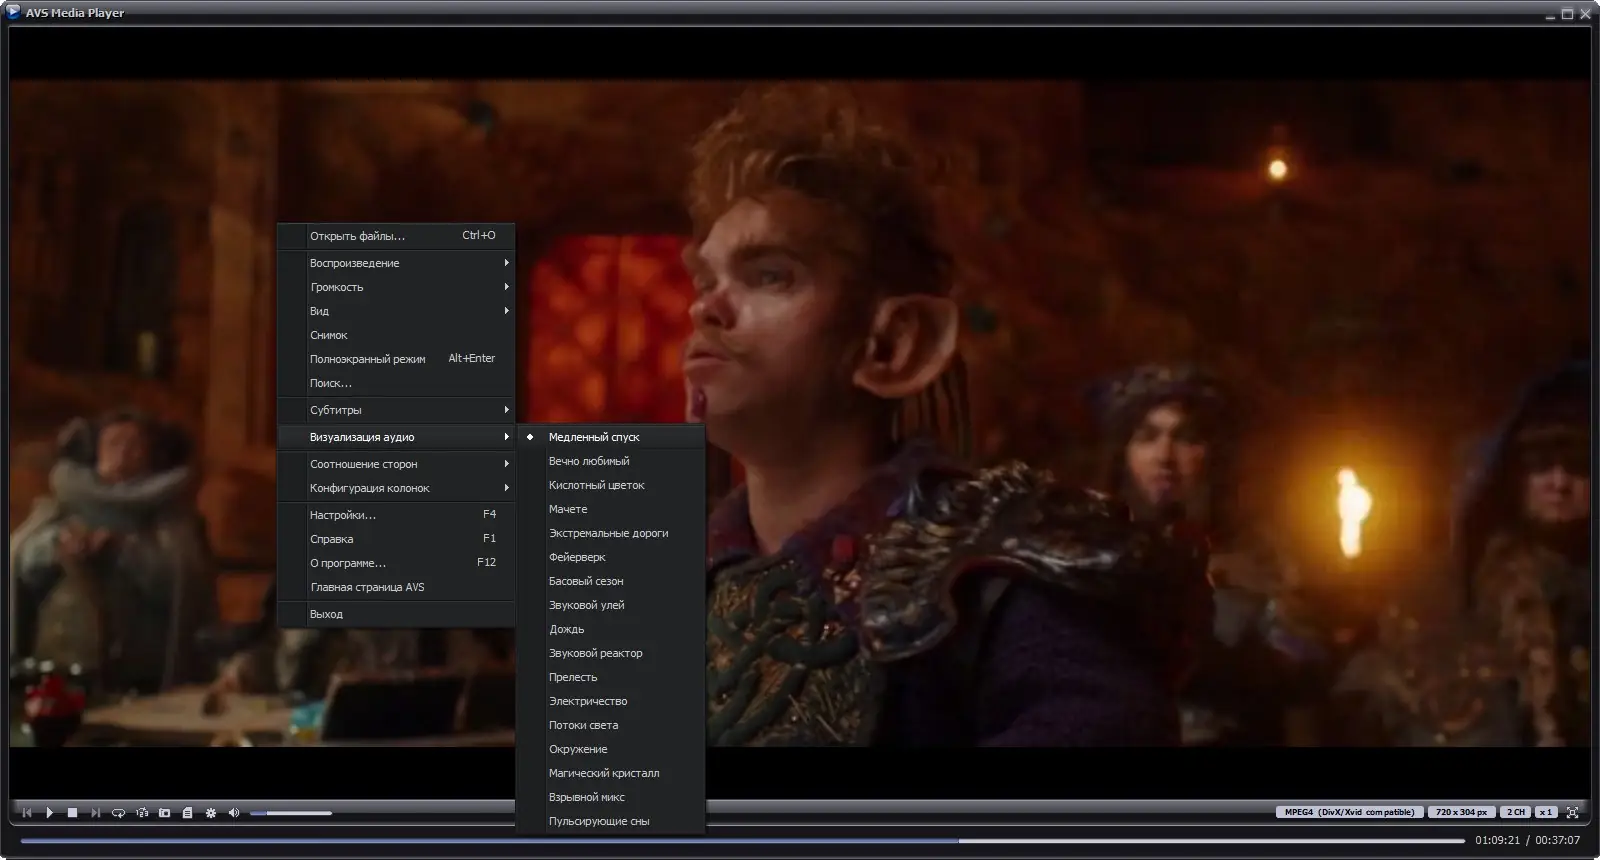The image size is (1600, 860).
Task: Select the Пульсирующие сны visualization
Action: click(611, 821)
